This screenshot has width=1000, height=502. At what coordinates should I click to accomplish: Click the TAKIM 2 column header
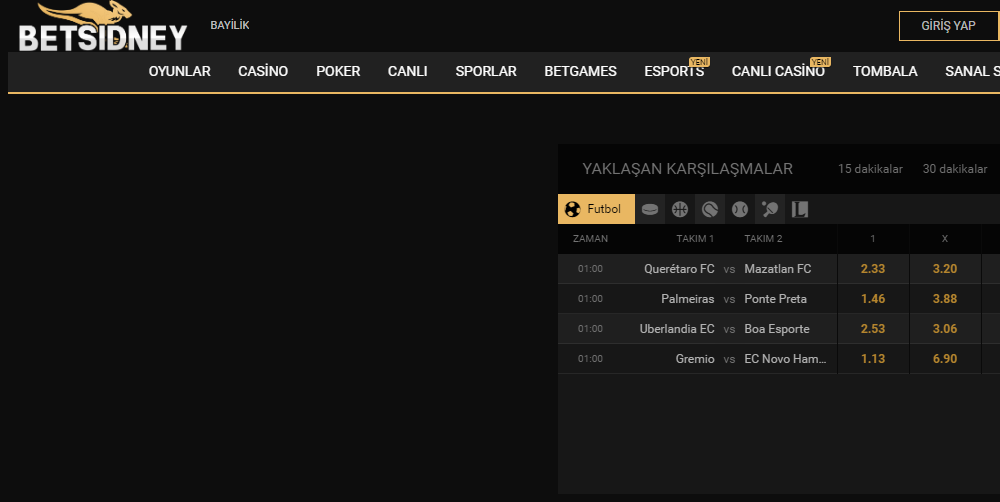point(763,239)
